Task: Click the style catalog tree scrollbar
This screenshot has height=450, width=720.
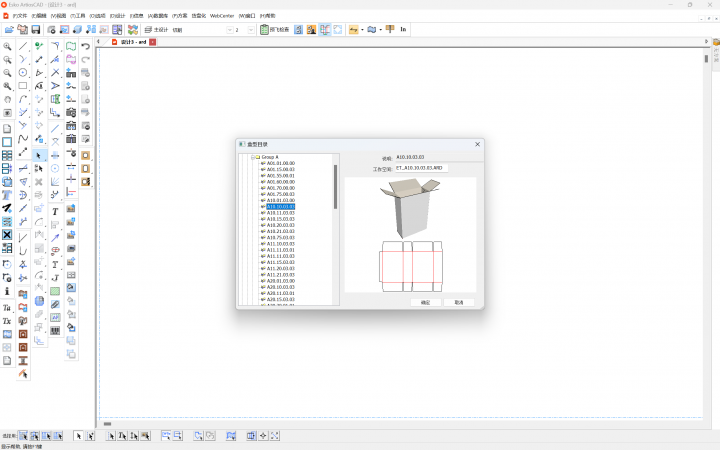Action: pos(336,187)
